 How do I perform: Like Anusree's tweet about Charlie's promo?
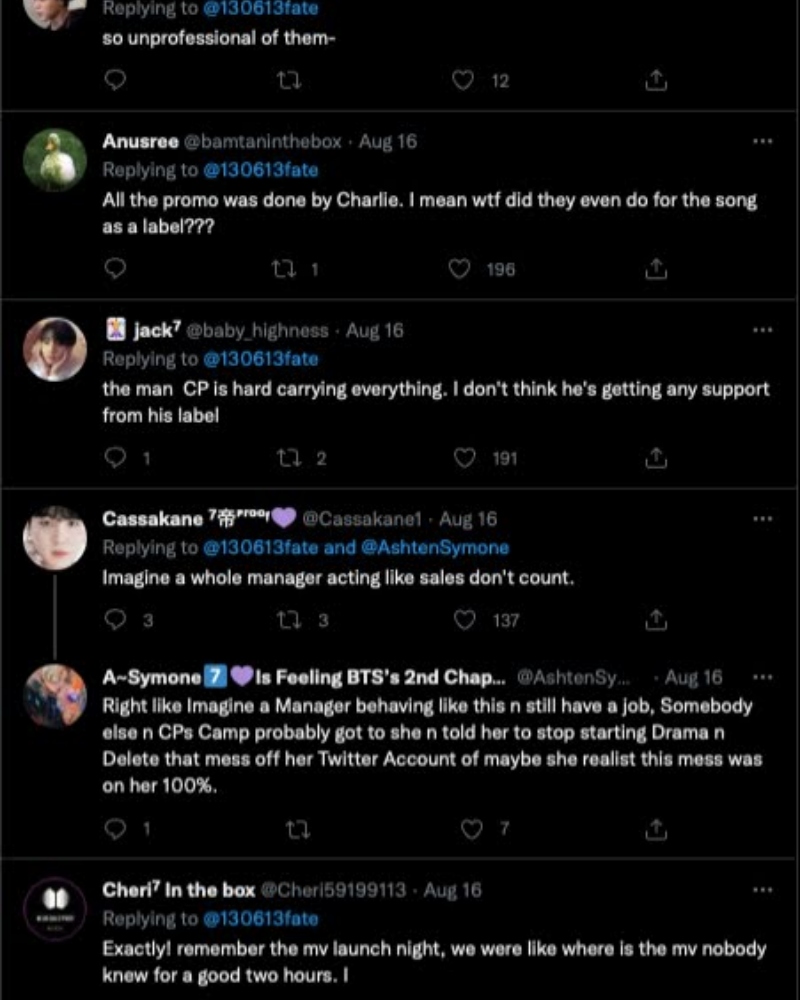point(461,269)
